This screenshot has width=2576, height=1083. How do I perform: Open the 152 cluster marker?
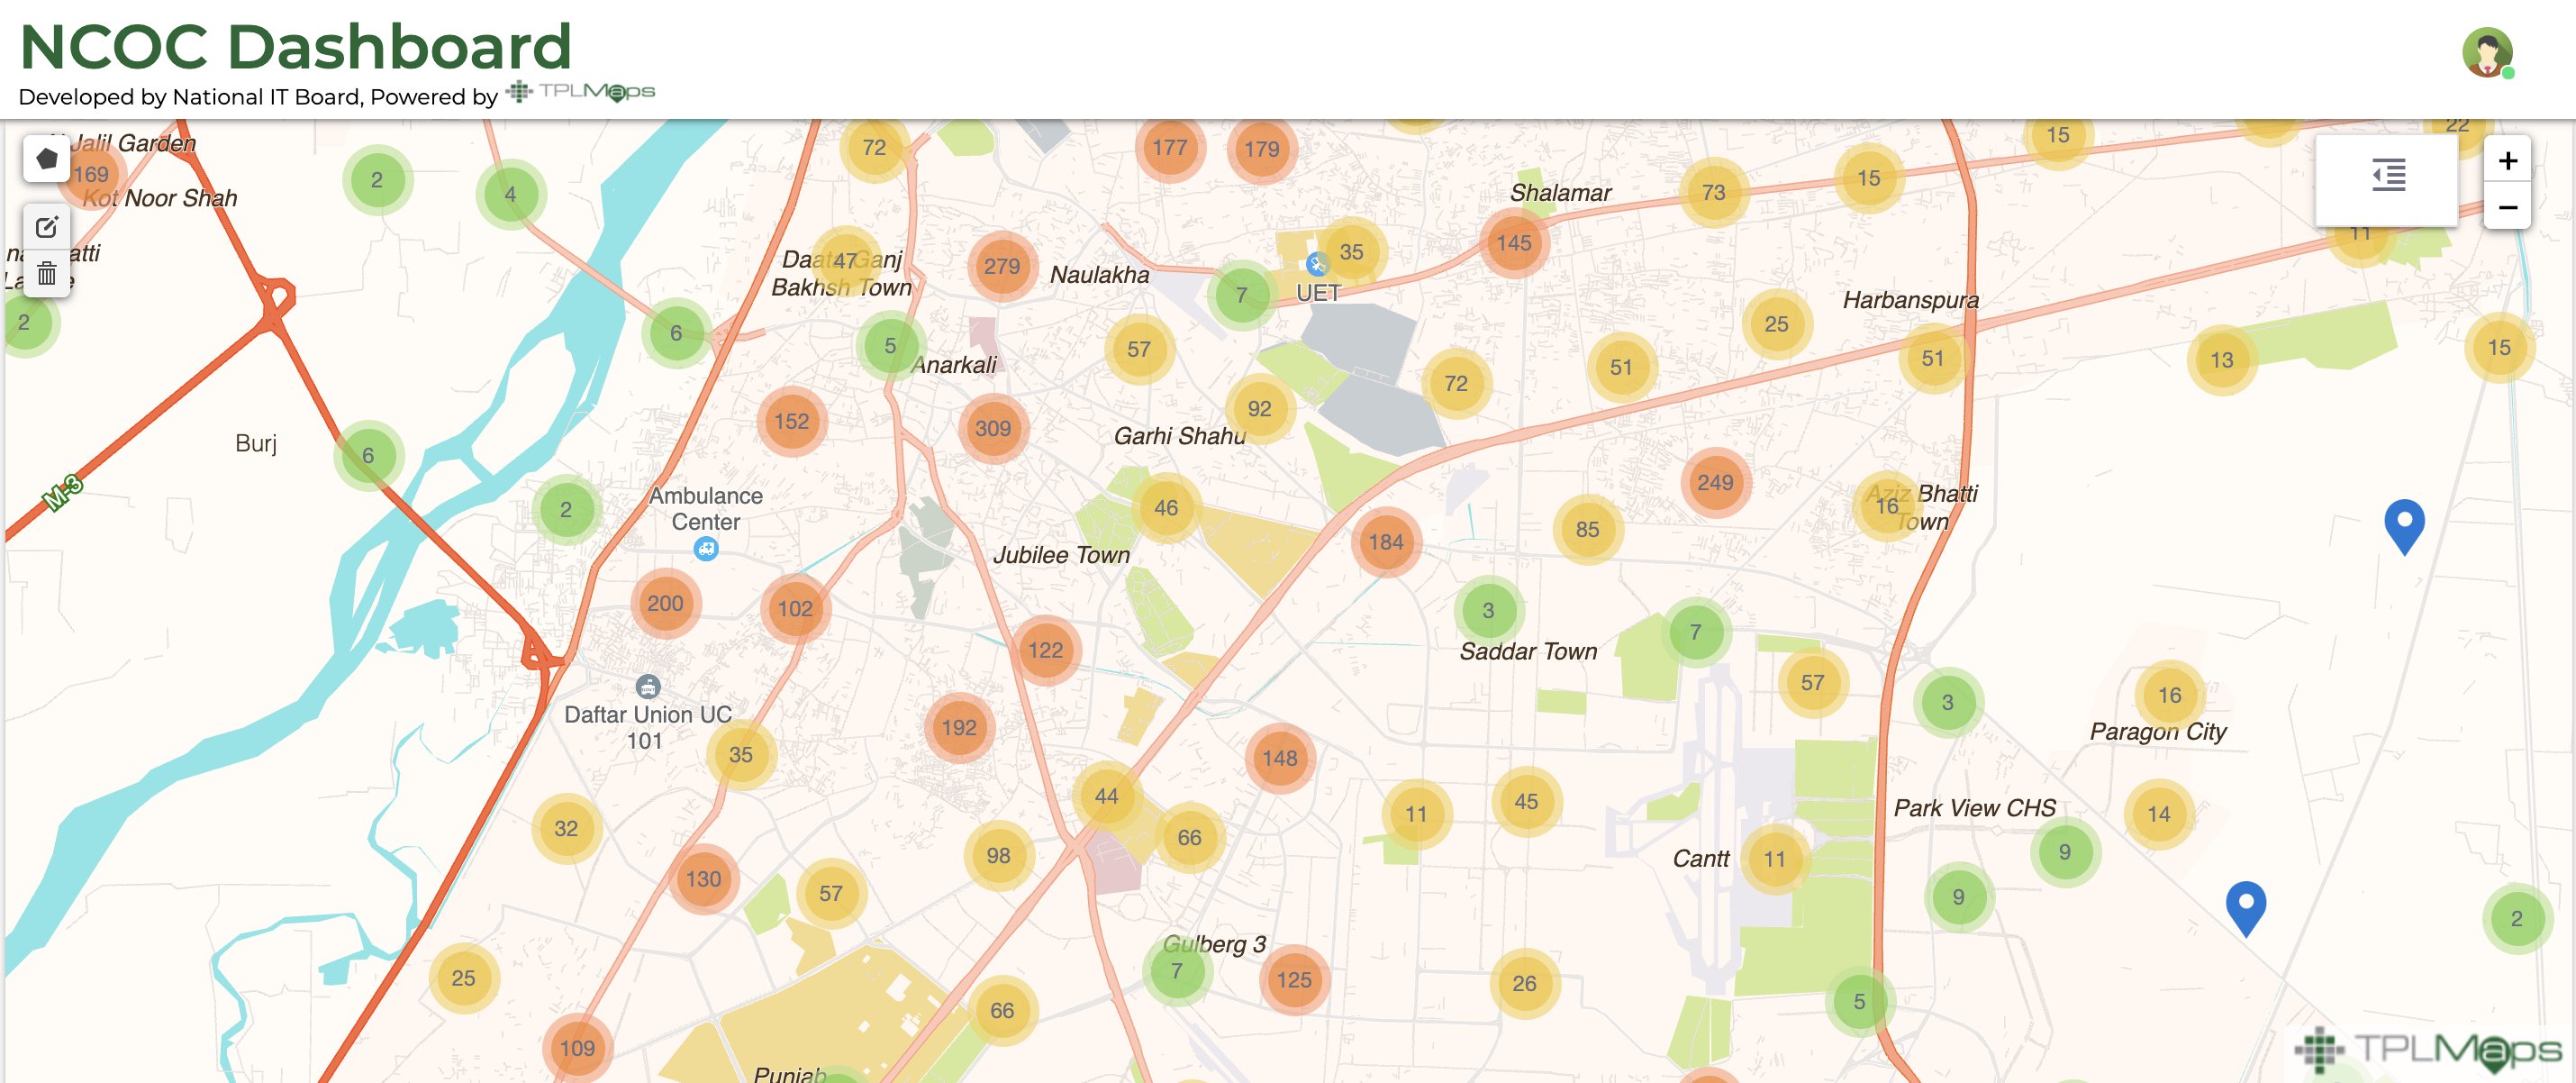tap(791, 421)
